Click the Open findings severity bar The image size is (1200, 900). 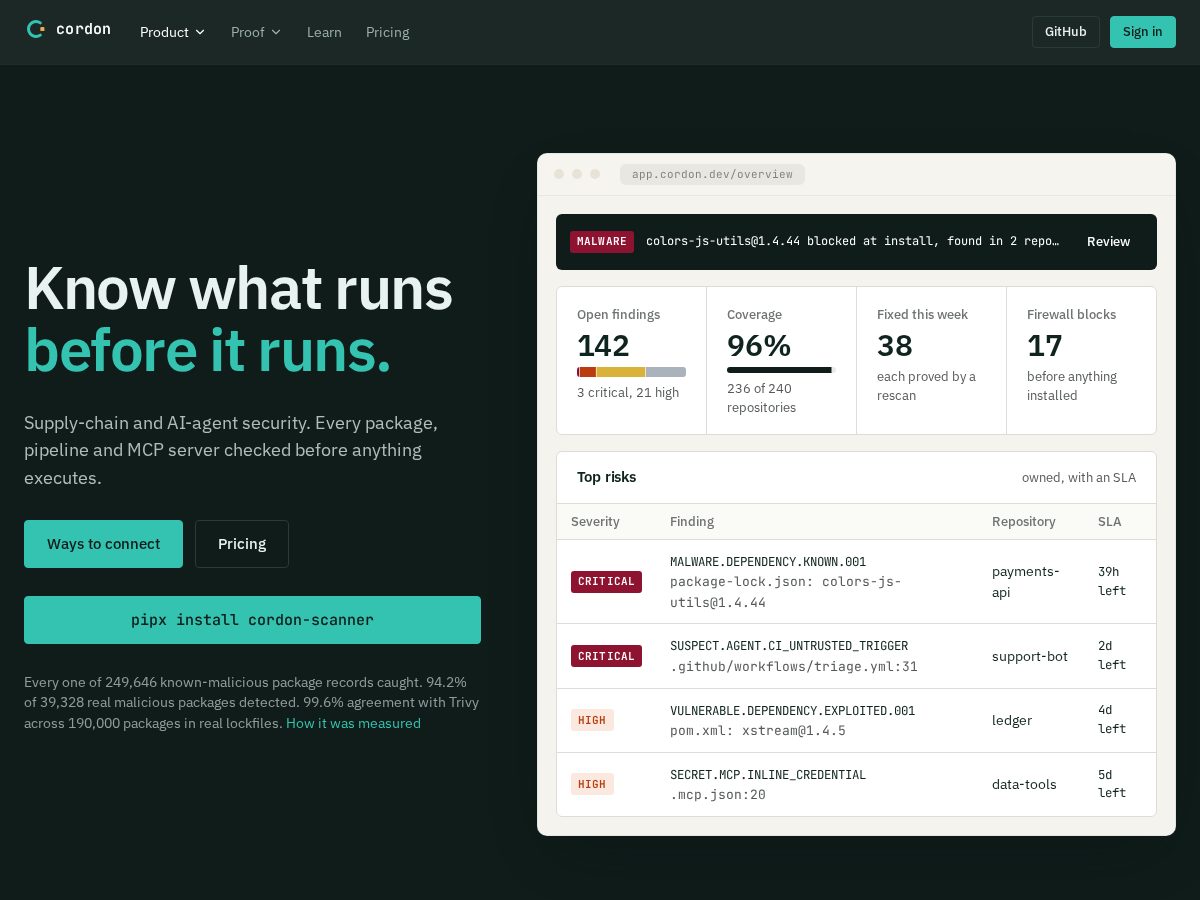(632, 372)
